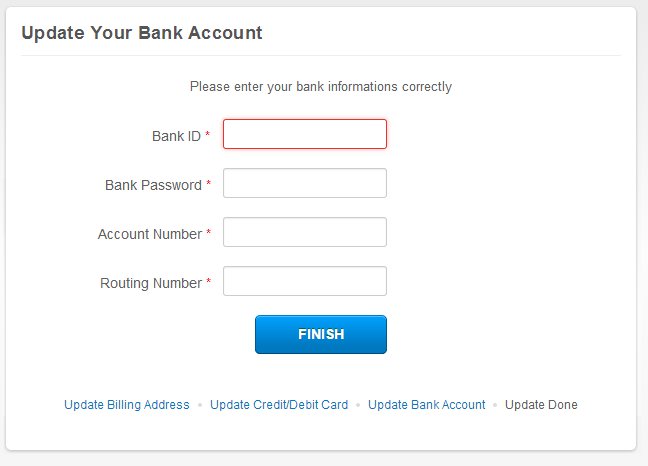Click the instruction text about bank informations
The width and height of the screenshot is (648, 466).
pos(321,87)
